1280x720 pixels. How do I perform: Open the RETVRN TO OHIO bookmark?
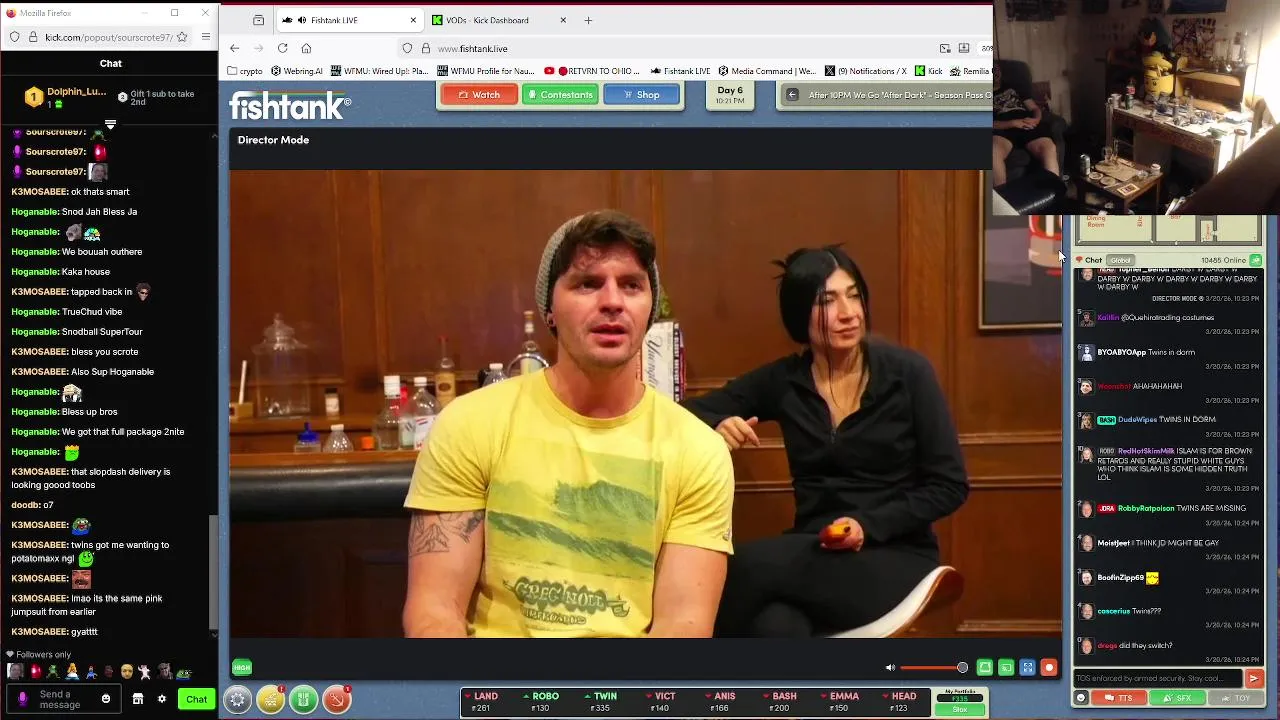(593, 71)
